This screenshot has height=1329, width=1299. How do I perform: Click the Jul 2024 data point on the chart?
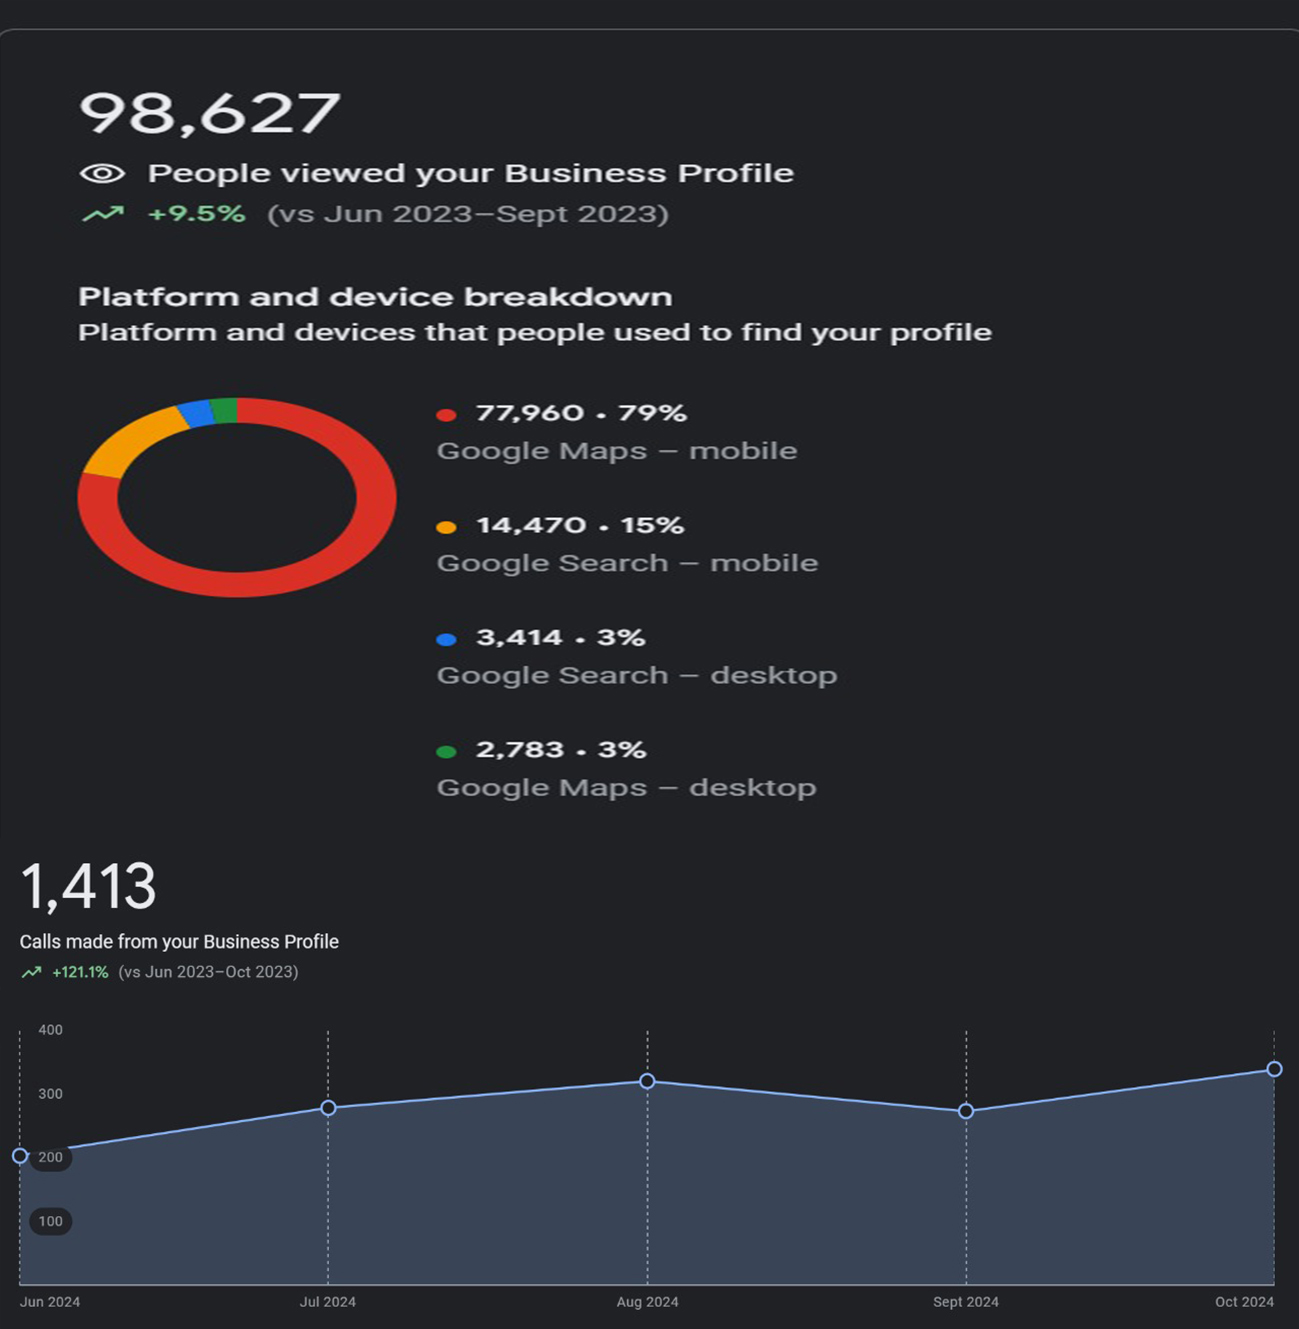[328, 1108]
